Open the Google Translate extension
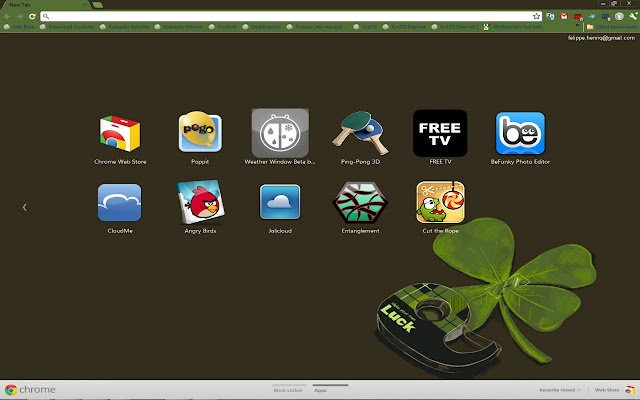The height and width of the screenshot is (400, 640). pyautogui.click(x=550, y=16)
